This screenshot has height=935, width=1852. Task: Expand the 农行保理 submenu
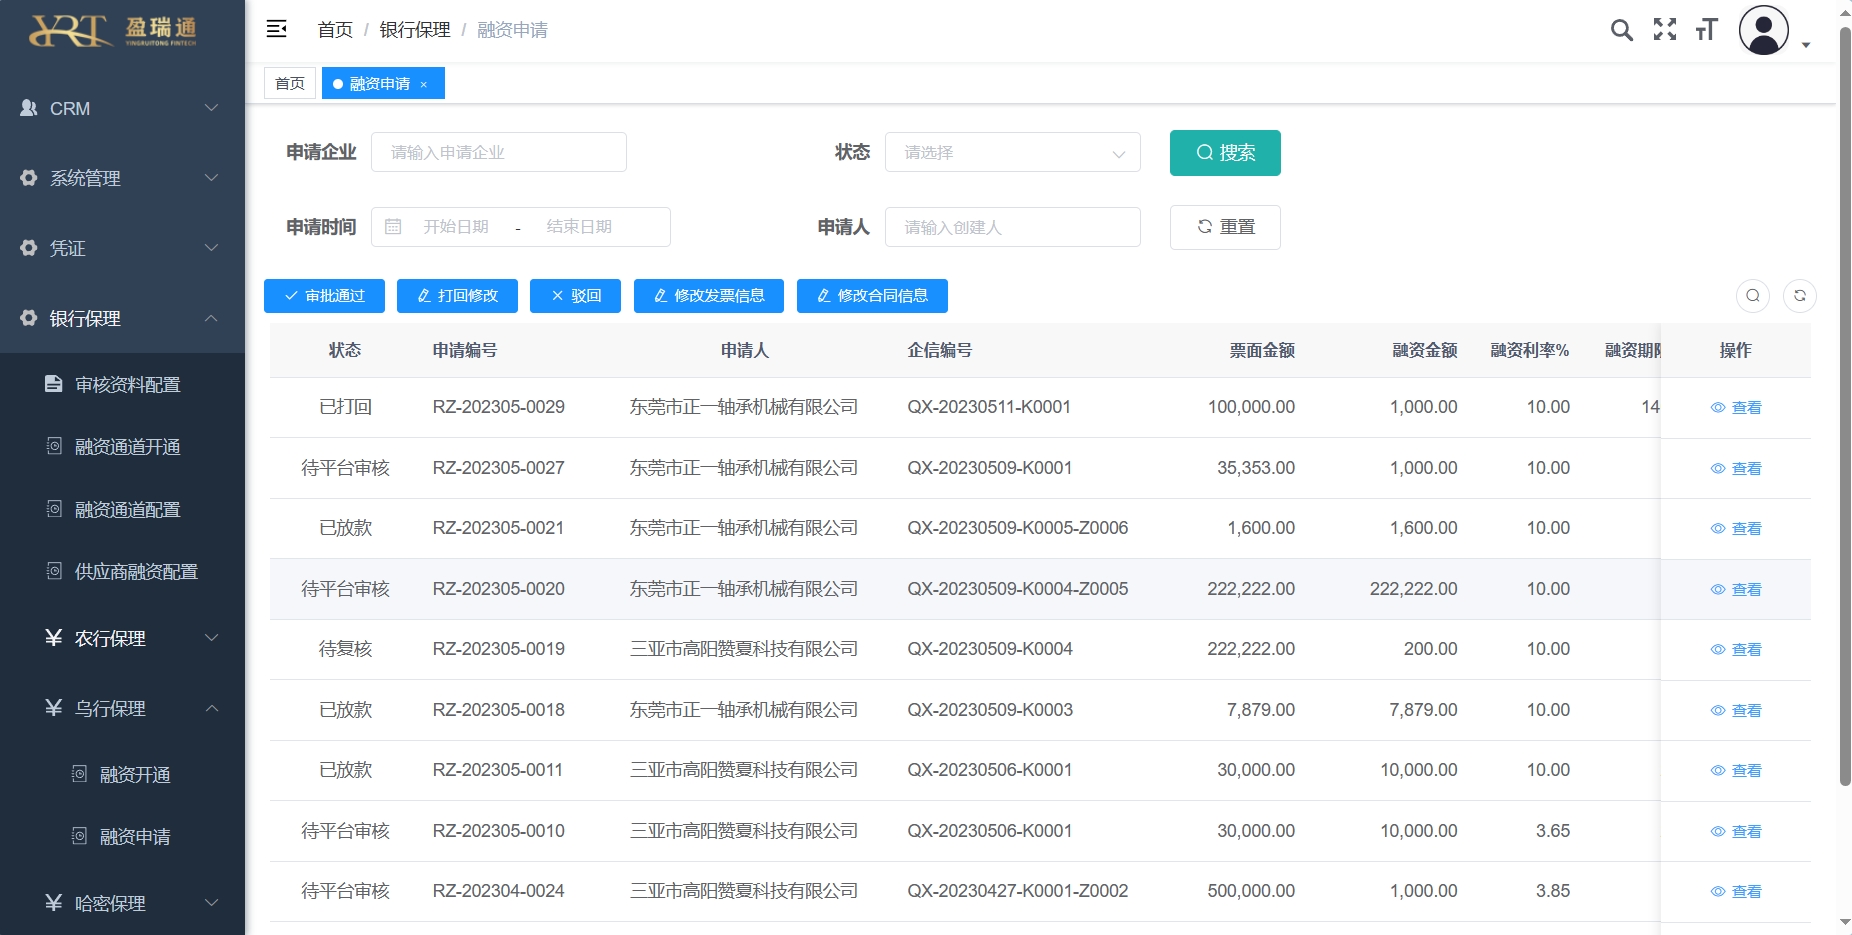coord(122,638)
